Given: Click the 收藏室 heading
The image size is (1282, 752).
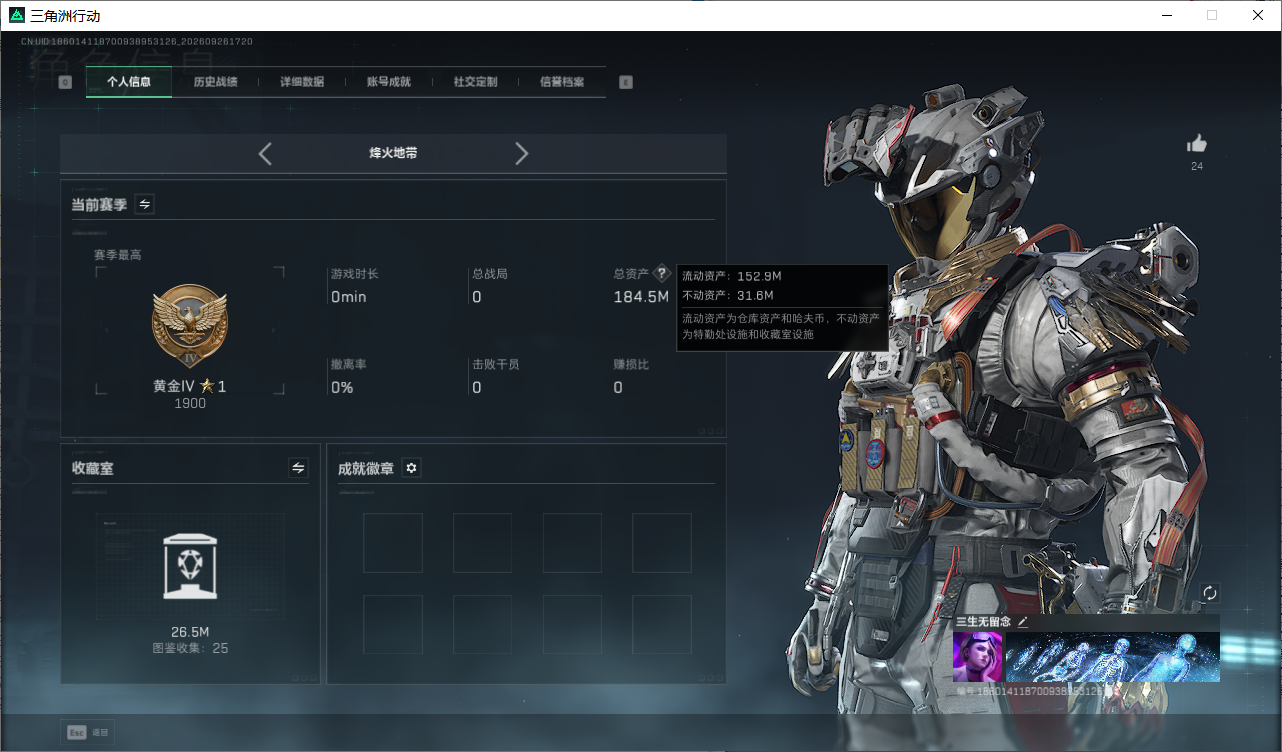Looking at the screenshot, I should [93, 468].
